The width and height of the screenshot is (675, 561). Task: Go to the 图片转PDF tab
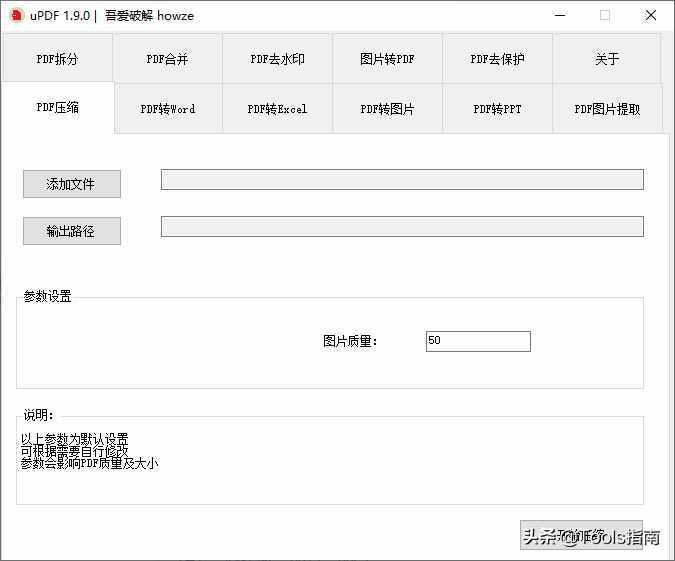click(x=387, y=59)
